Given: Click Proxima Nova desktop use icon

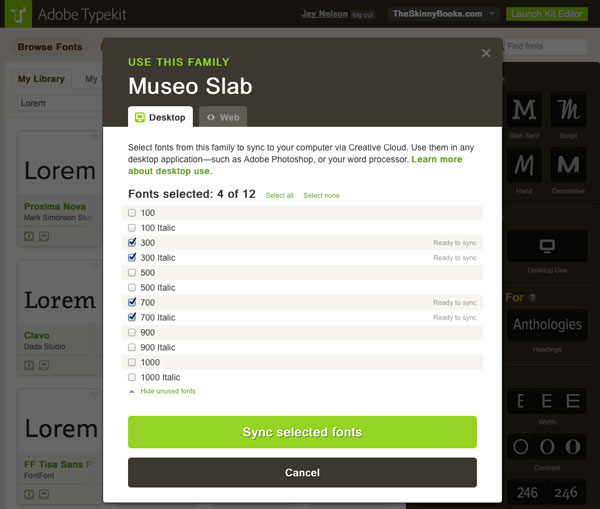Looking at the screenshot, I should pos(44,237).
